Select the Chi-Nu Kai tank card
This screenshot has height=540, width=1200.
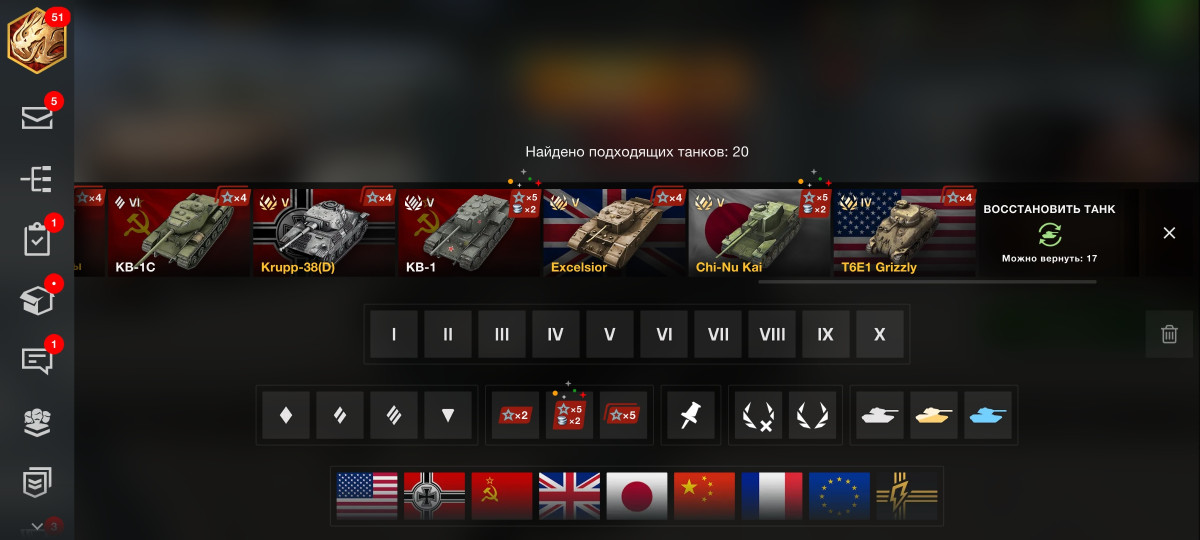759,233
